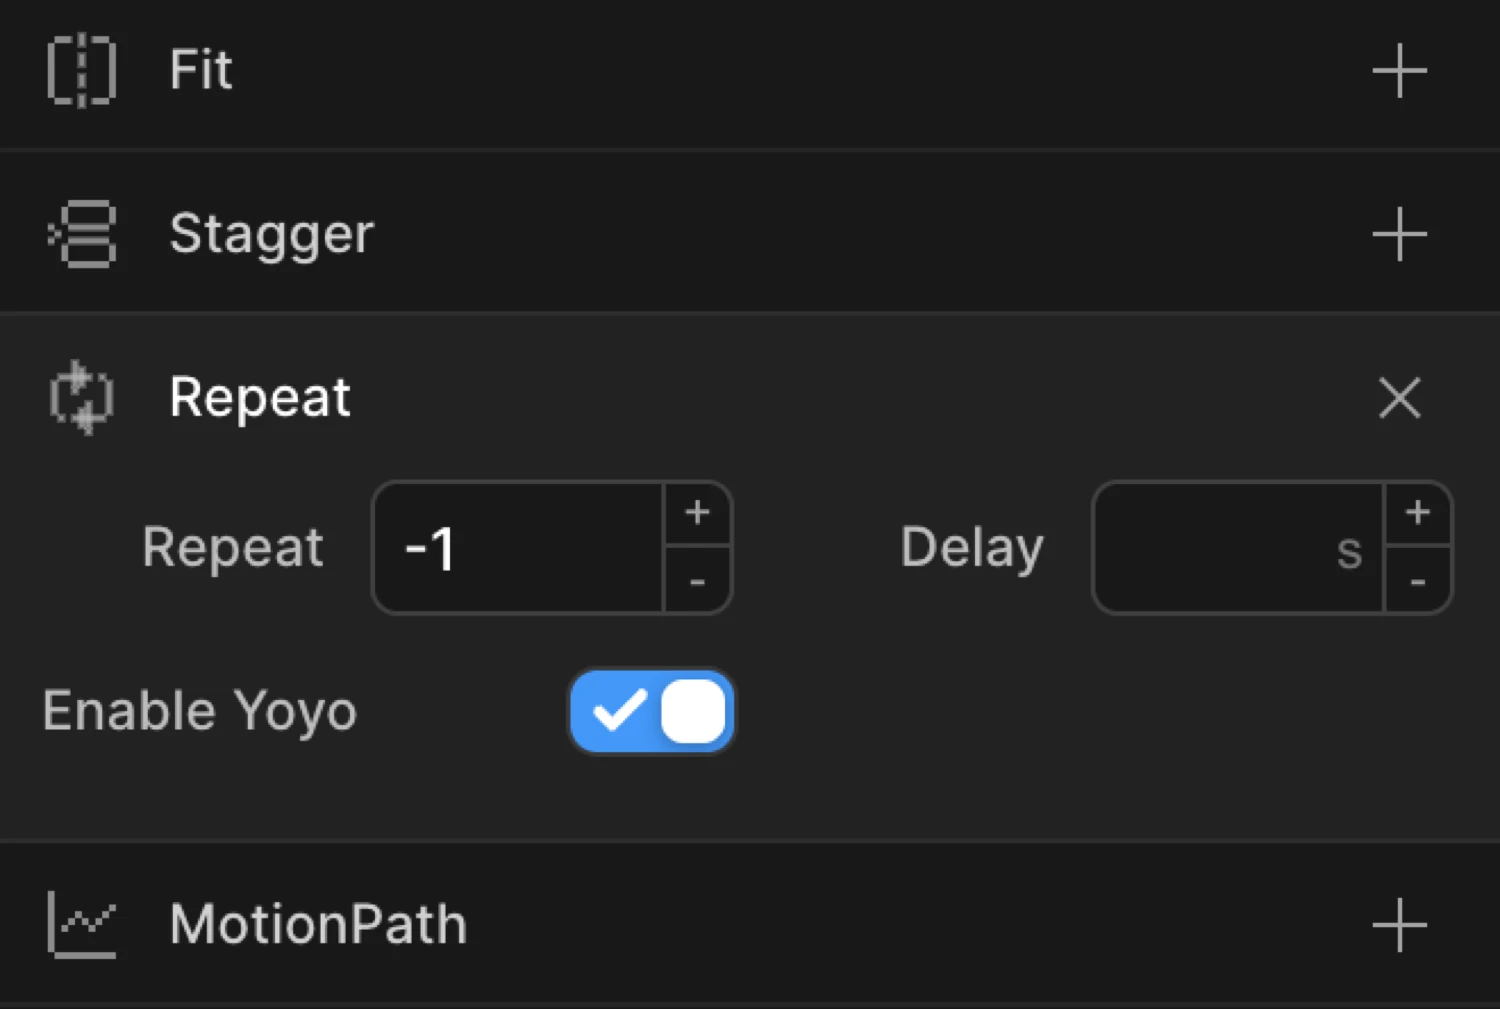This screenshot has width=1500, height=1009.
Task: Select the Stagger section icon
Action: [x=81, y=234]
